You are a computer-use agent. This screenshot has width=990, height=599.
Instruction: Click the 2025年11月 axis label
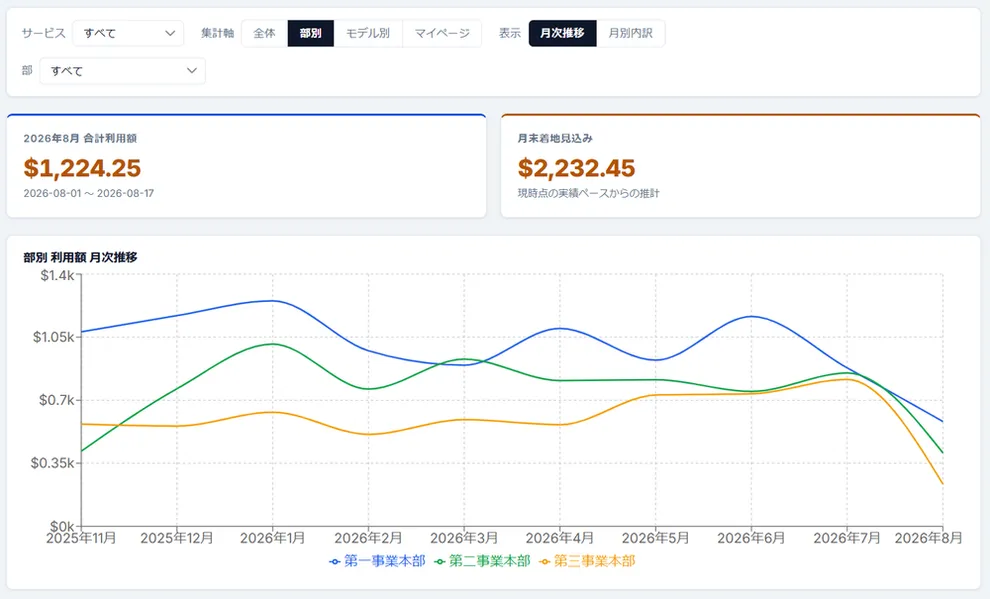pyautogui.click(x=81, y=538)
